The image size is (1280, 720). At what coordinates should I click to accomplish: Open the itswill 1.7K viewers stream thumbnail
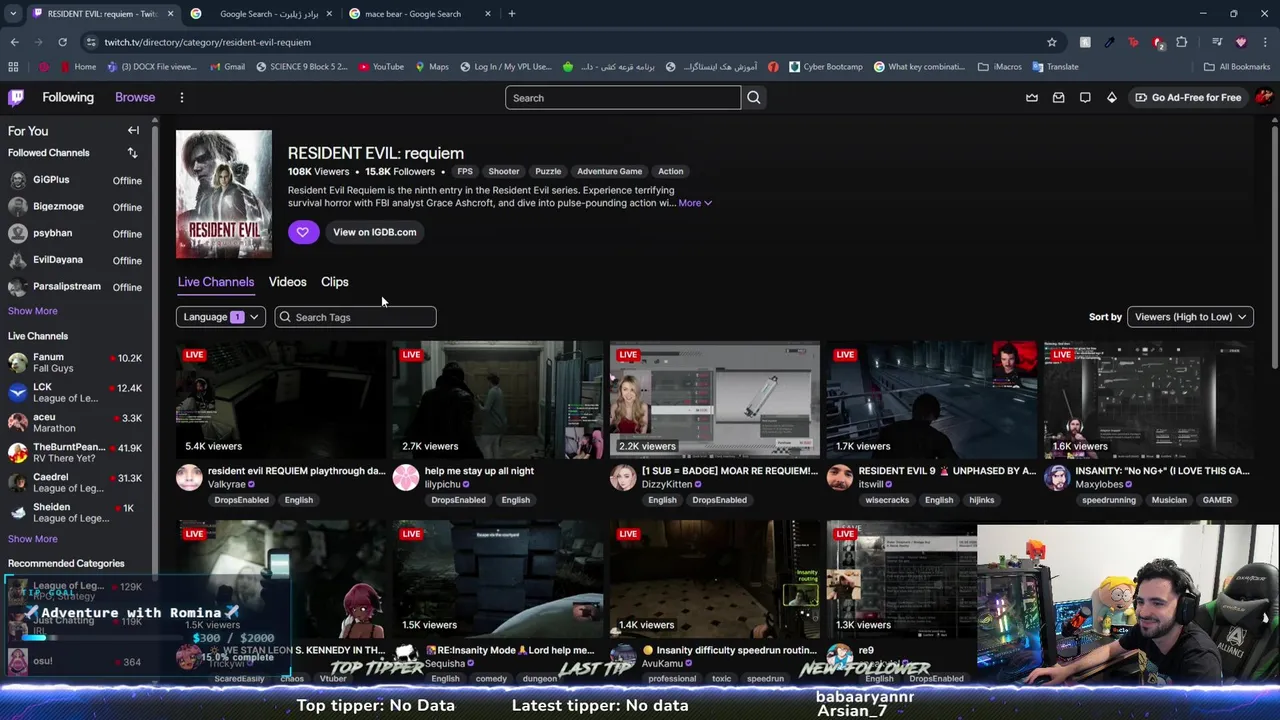coord(932,400)
